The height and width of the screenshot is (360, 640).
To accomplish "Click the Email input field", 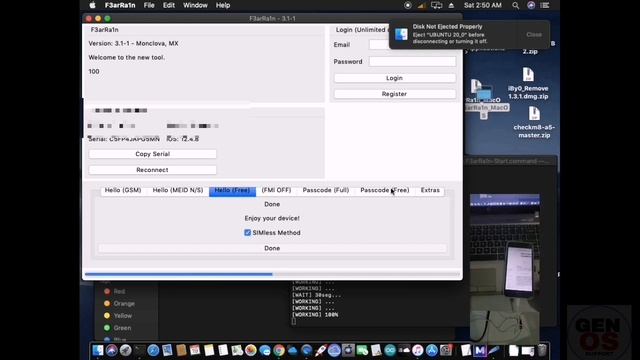I will [x=379, y=45].
